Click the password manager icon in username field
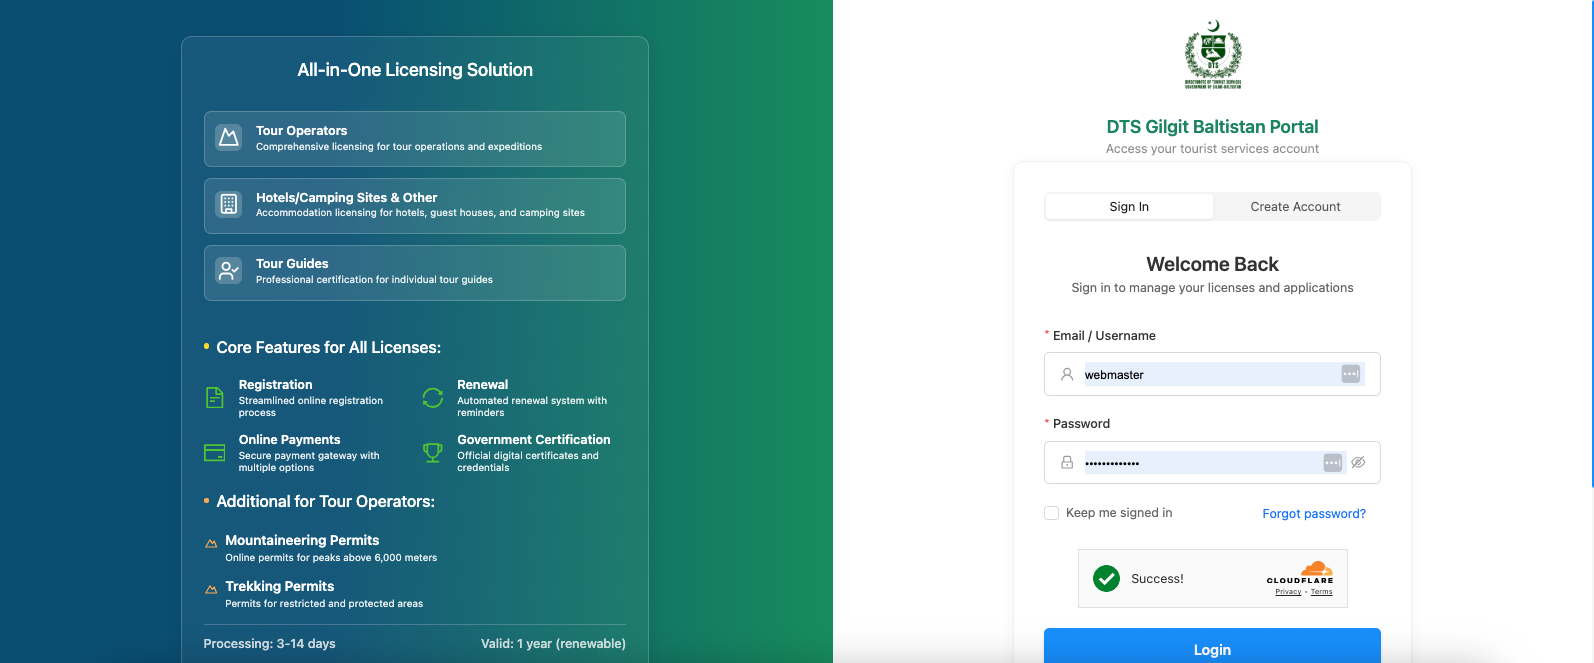This screenshot has width=1594, height=663. pos(1350,374)
